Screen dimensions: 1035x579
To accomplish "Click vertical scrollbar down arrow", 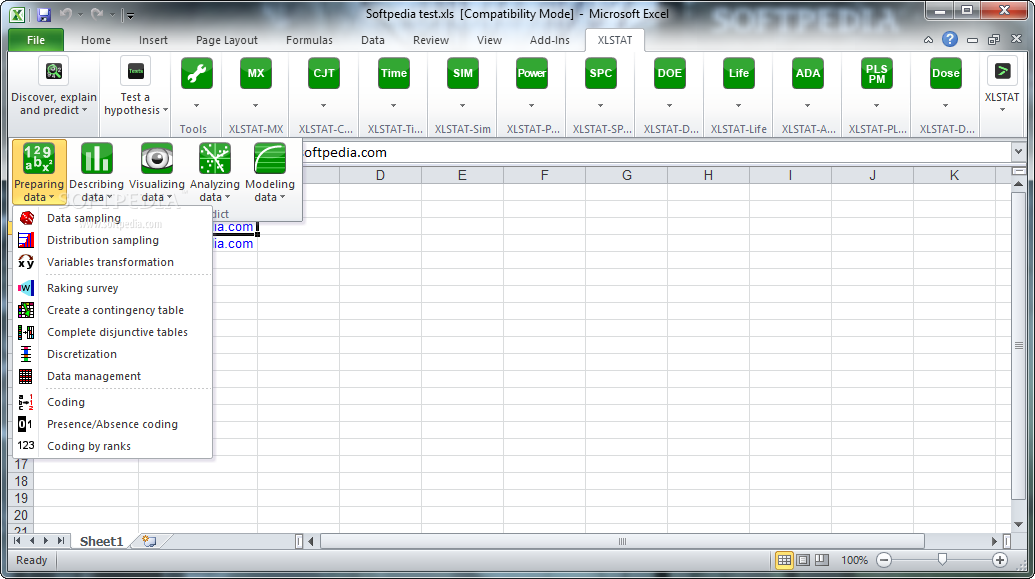I will (1018, 524).
